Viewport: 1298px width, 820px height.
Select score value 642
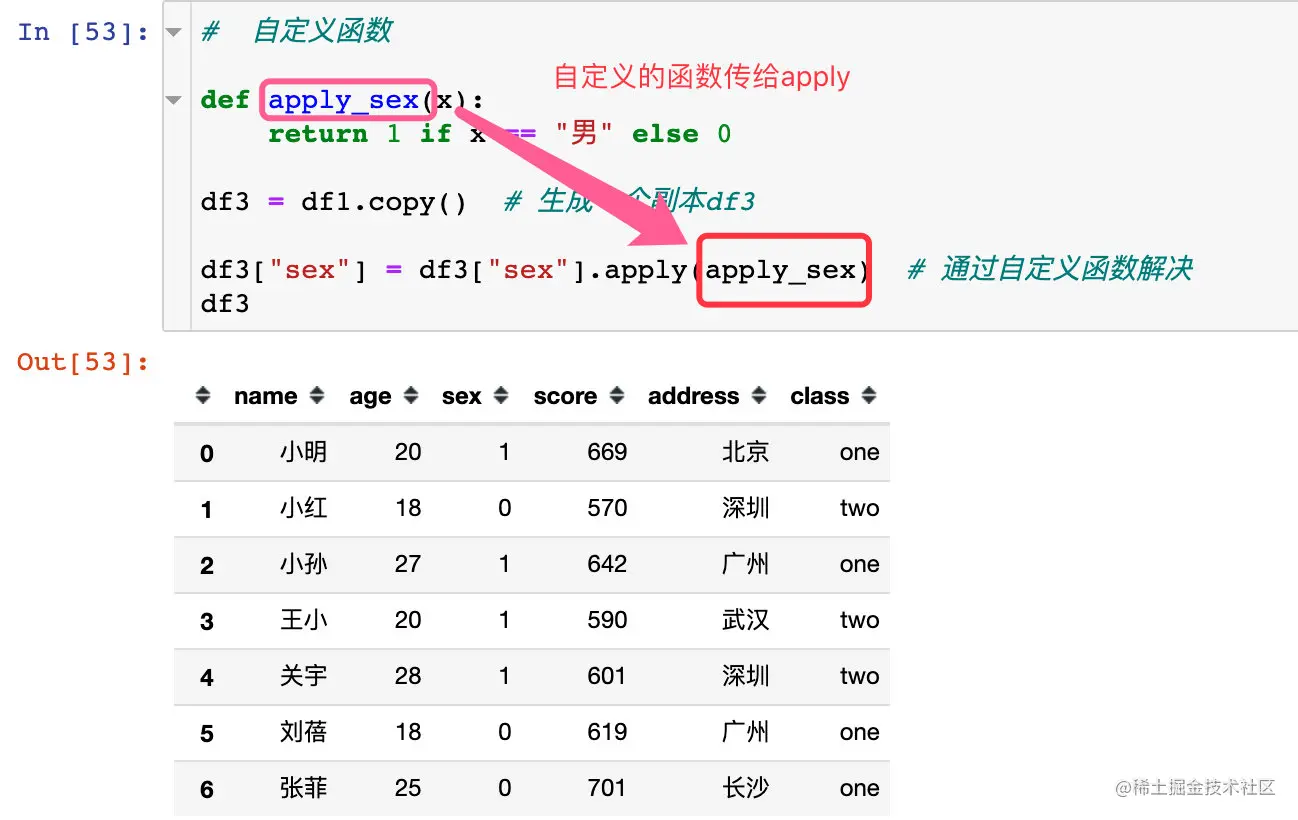[x=607, y=564]
